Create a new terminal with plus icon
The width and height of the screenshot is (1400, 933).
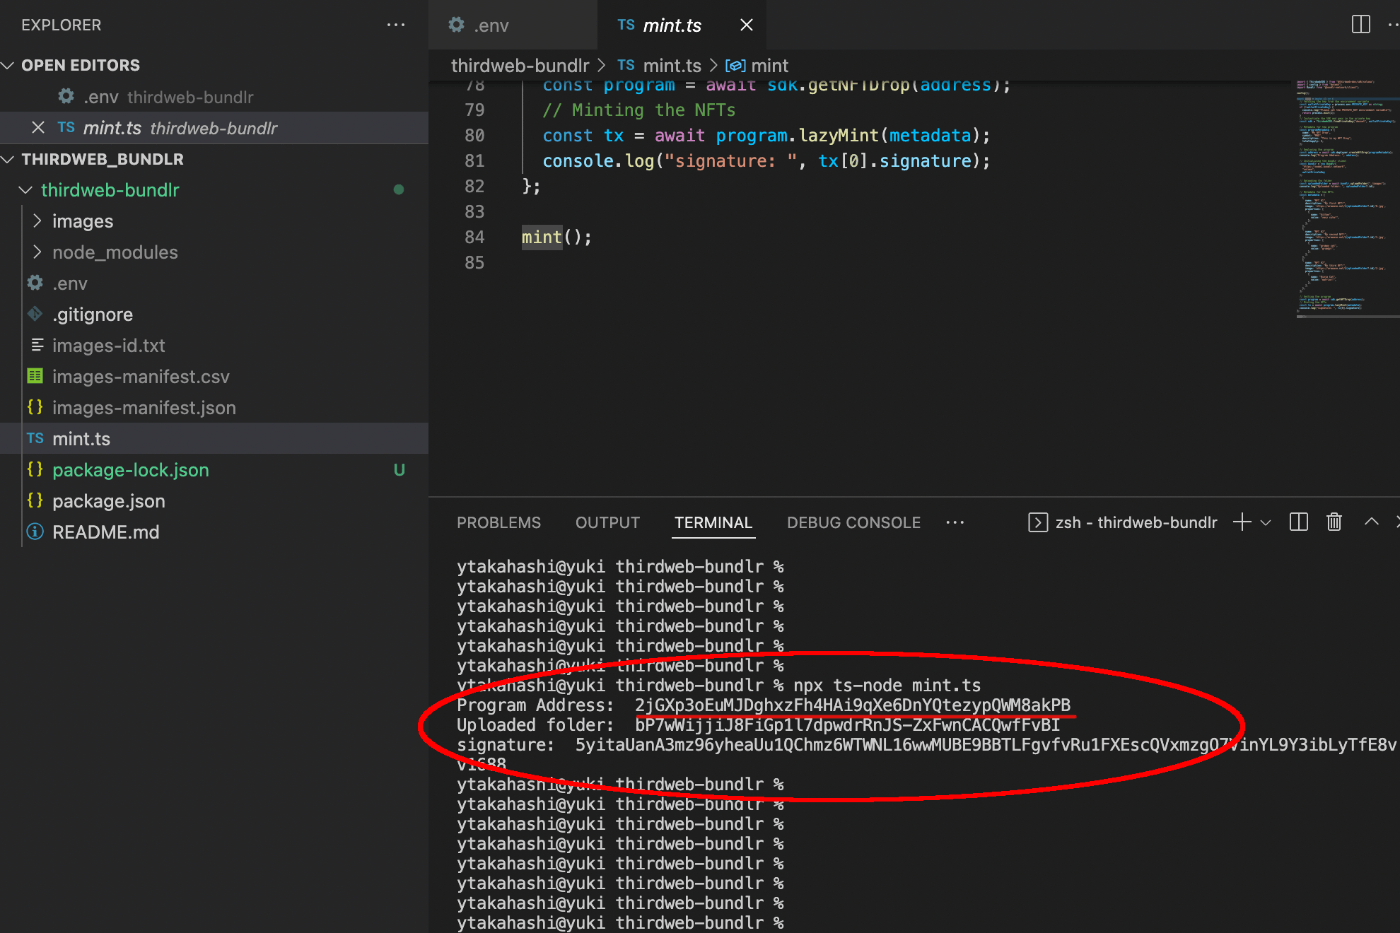click(1242, 522)
